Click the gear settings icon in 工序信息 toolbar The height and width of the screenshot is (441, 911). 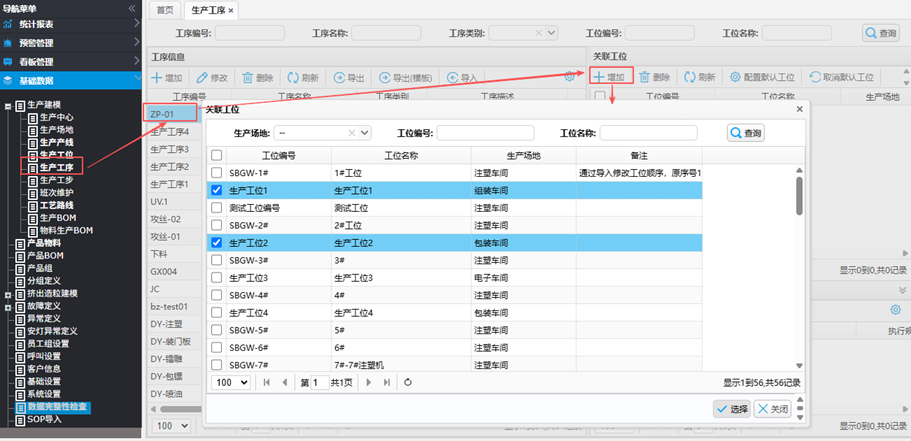coord(569,77)
